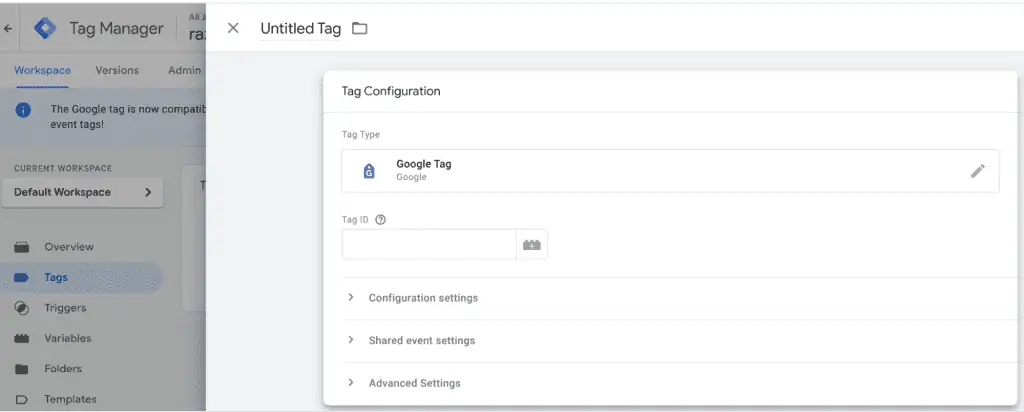Focus the Tag ID input field

click(x=428, y=245)
